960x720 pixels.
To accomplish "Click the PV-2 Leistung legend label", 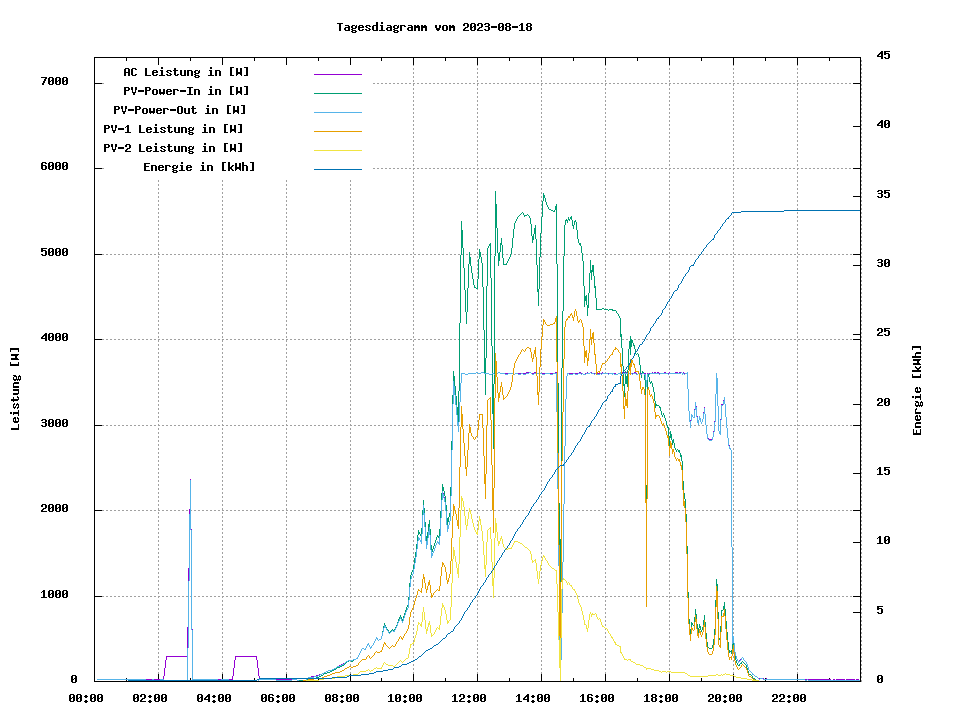I will click(173, 148).
